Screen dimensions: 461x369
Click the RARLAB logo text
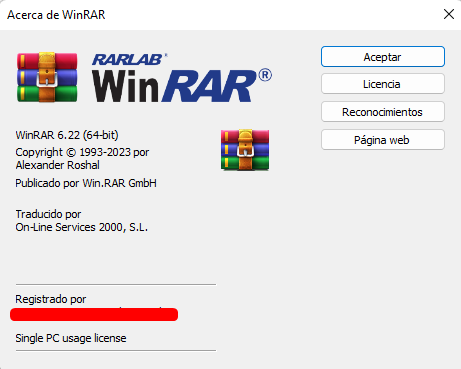(129, 59)
